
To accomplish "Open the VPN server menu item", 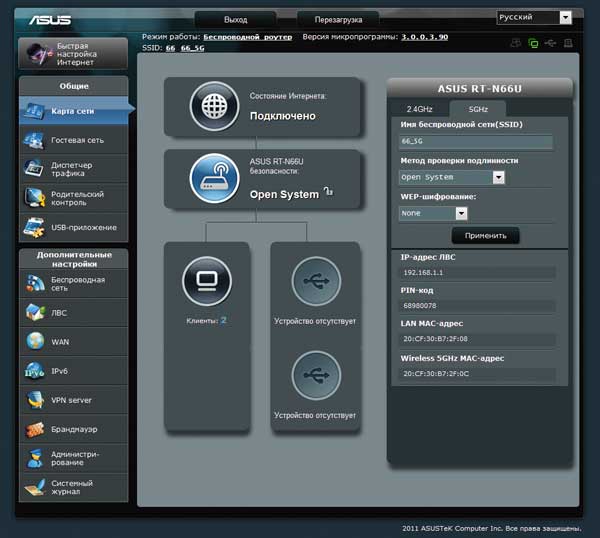I will click(74, 400).
